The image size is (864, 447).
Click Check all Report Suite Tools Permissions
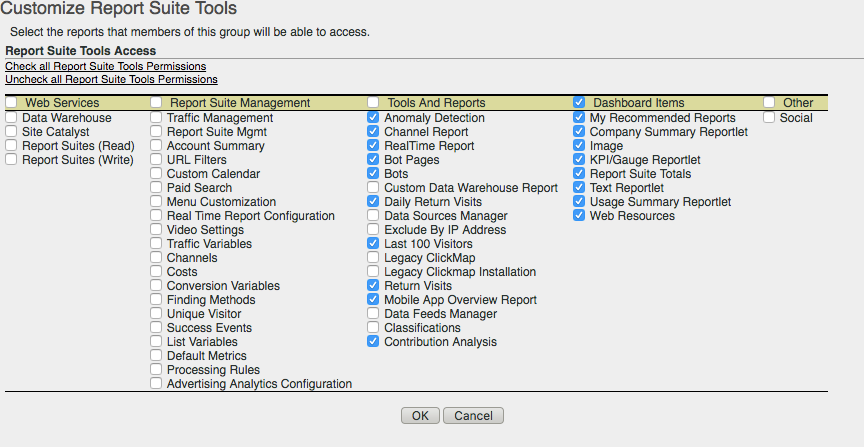[105, 66]
